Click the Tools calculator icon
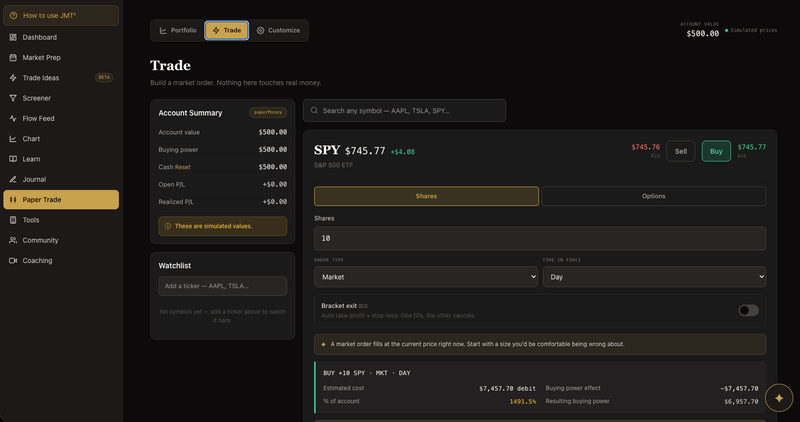This screenshot has height=422, width=800. coord(13,220)
